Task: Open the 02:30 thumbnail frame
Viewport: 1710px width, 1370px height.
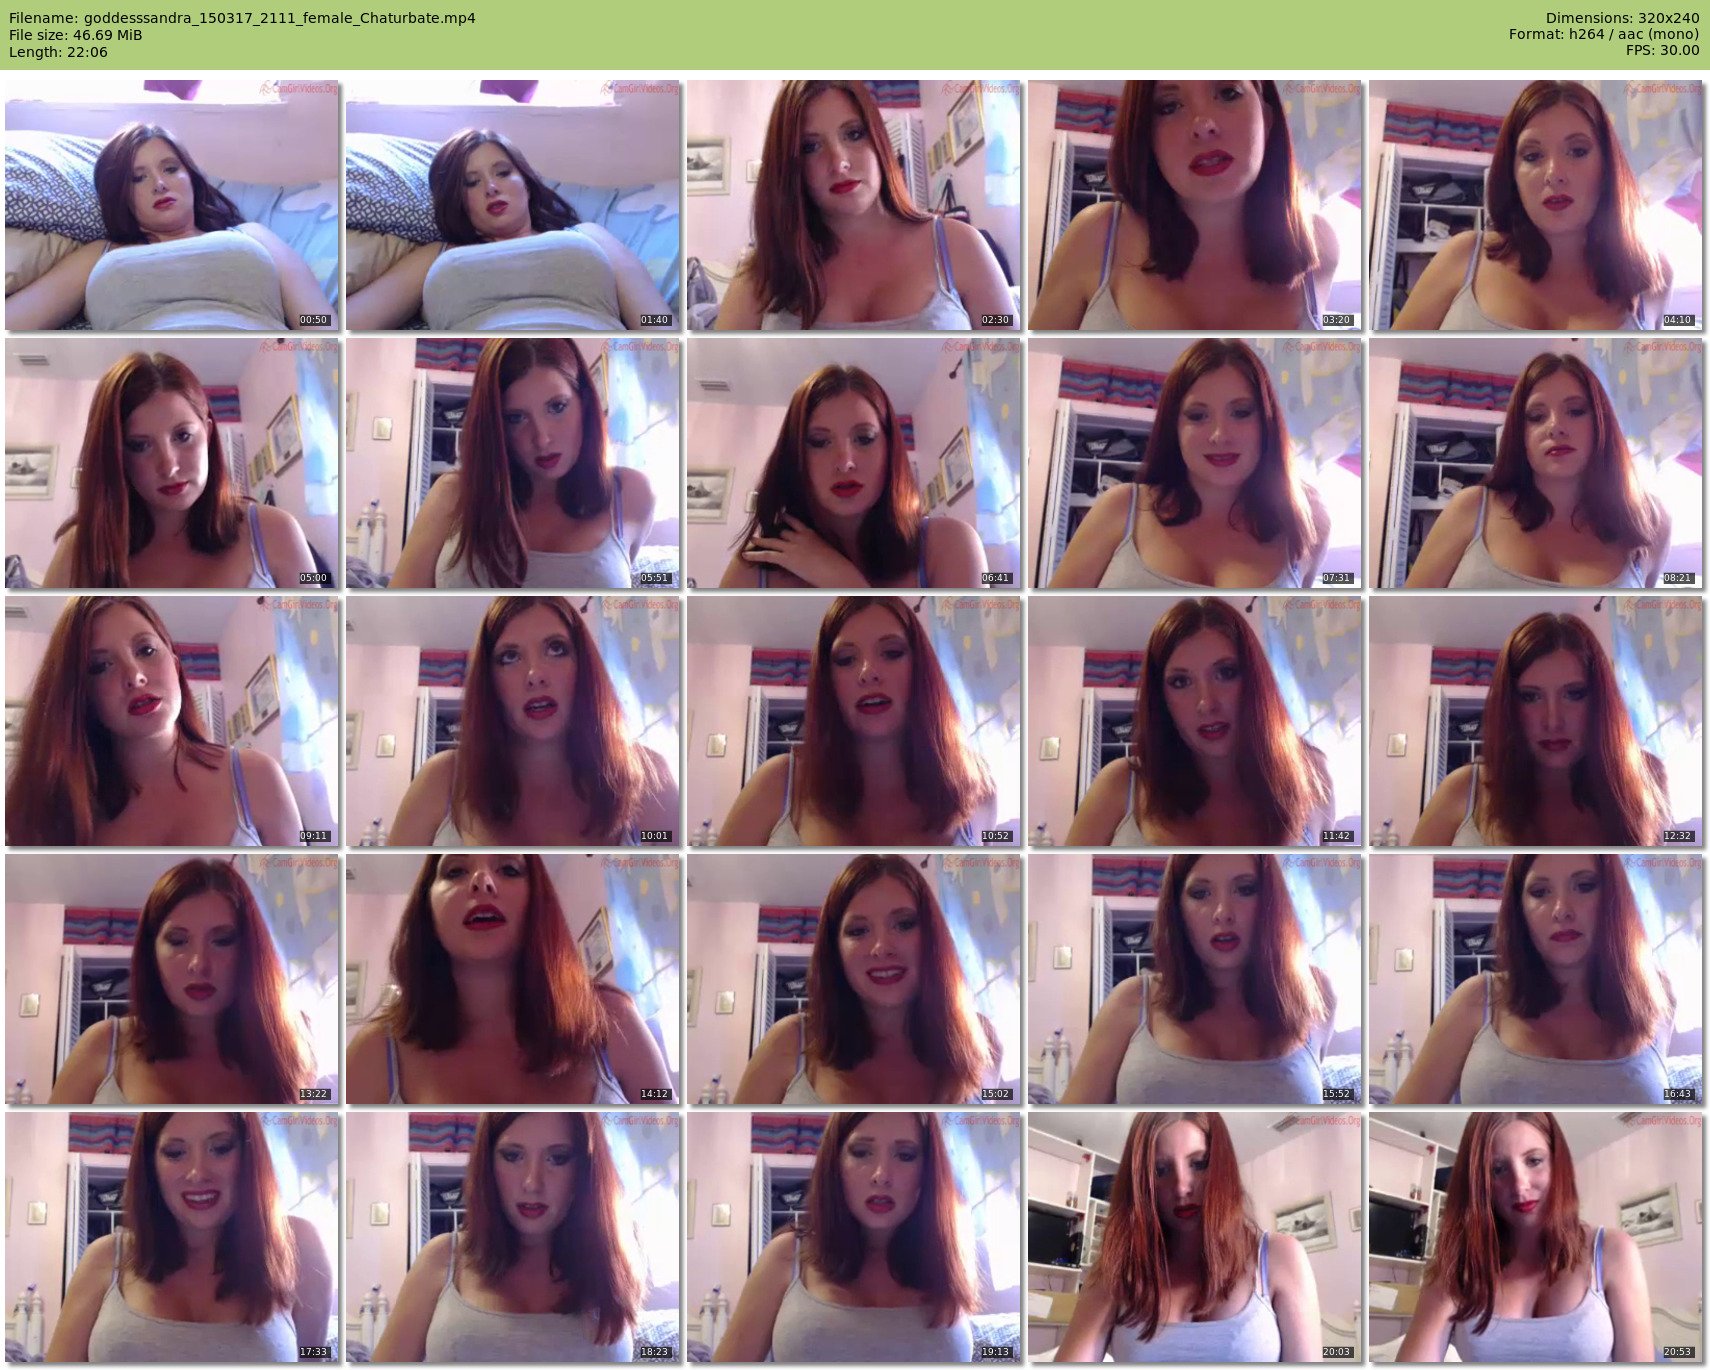Action: pos(854,205)
